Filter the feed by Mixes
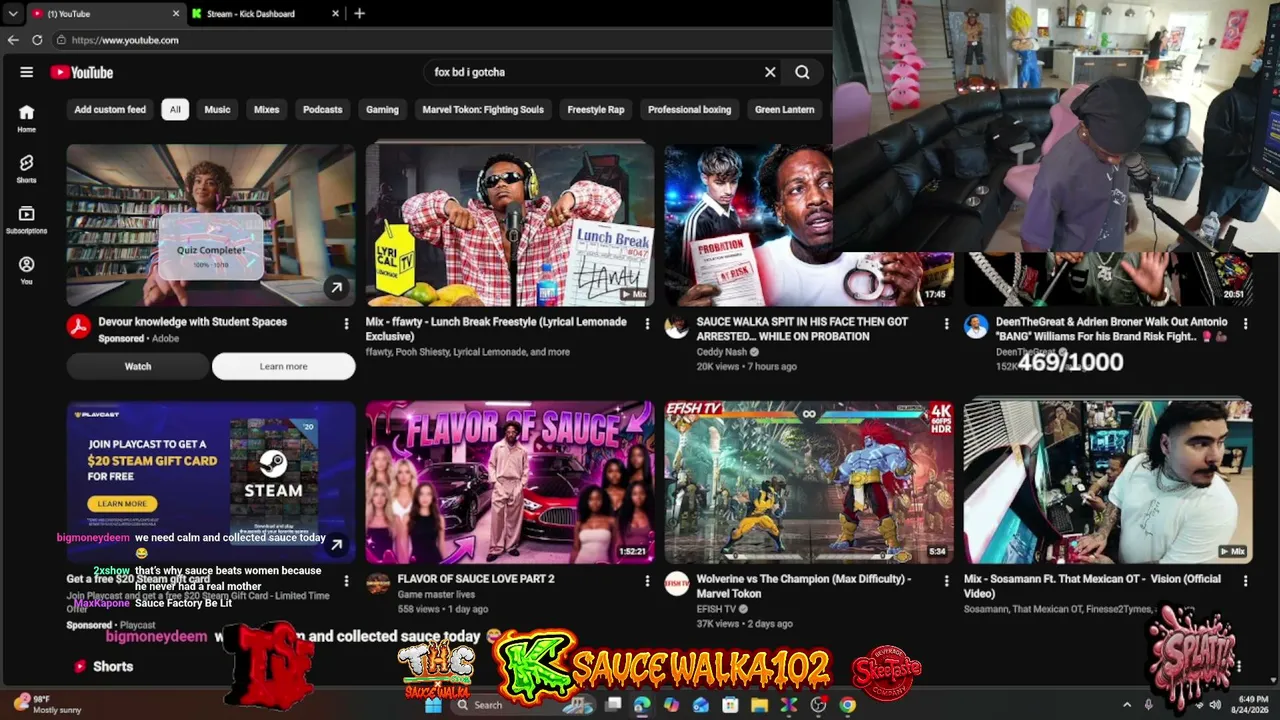This screenshot has width=1280, height=720. pyautogui.click(x=267, y=110)
